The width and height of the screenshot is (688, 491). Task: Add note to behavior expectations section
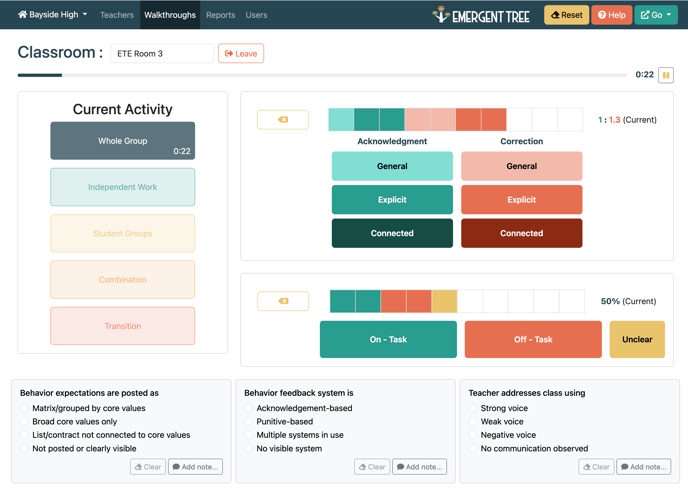click(x=195, y=467)
